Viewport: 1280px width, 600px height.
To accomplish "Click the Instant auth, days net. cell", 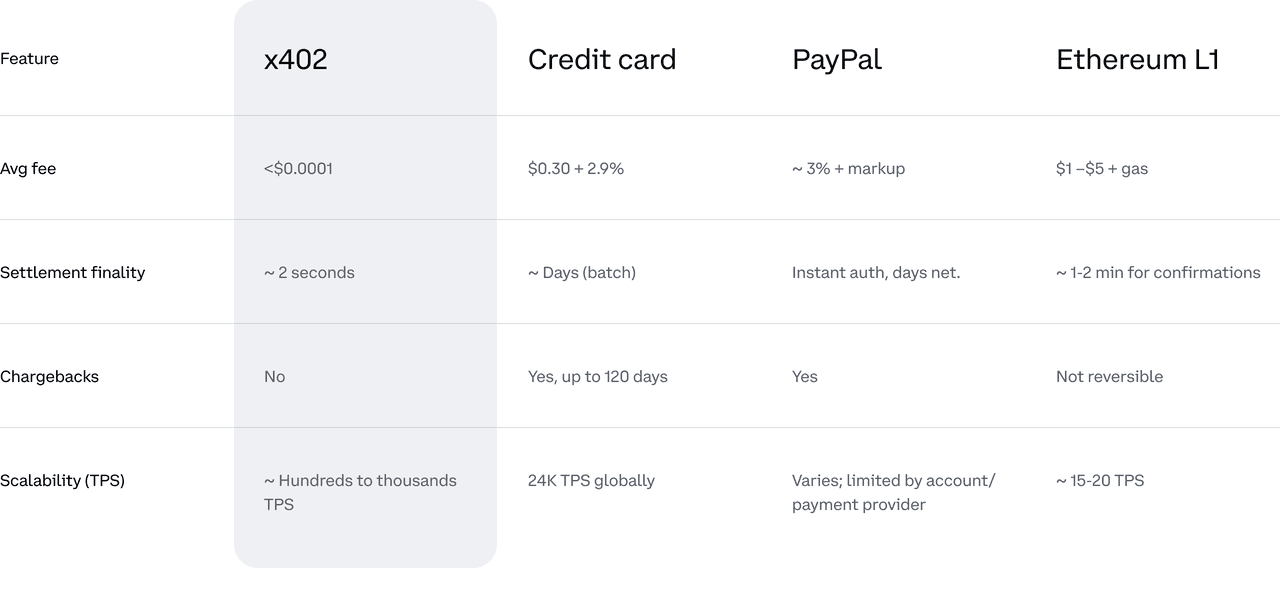I will pyautogui.click(x=876, y=273).
